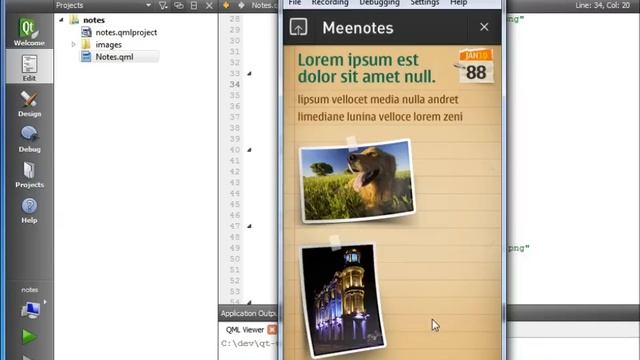Select Notes.qml in project tree

pos(114,57)
